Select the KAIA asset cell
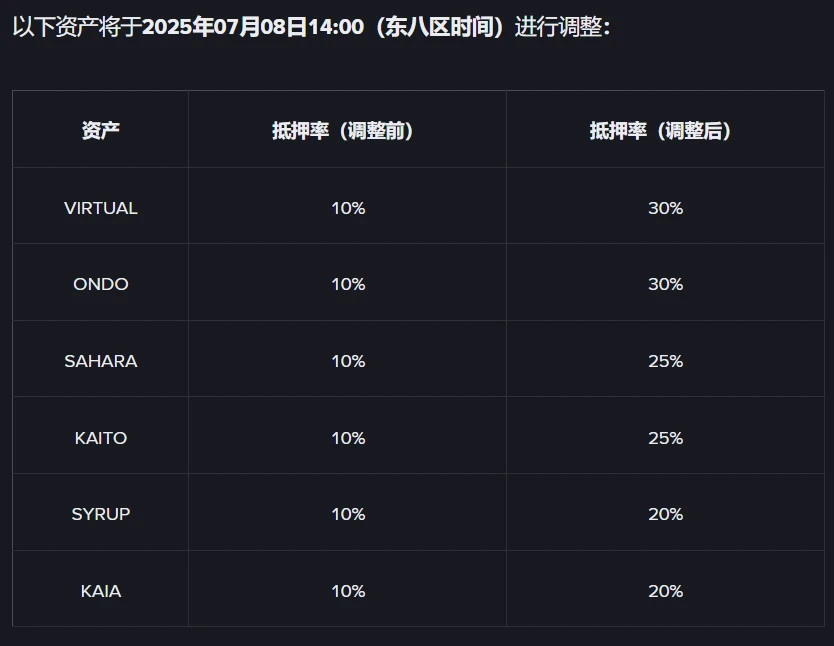 [101, 591]
